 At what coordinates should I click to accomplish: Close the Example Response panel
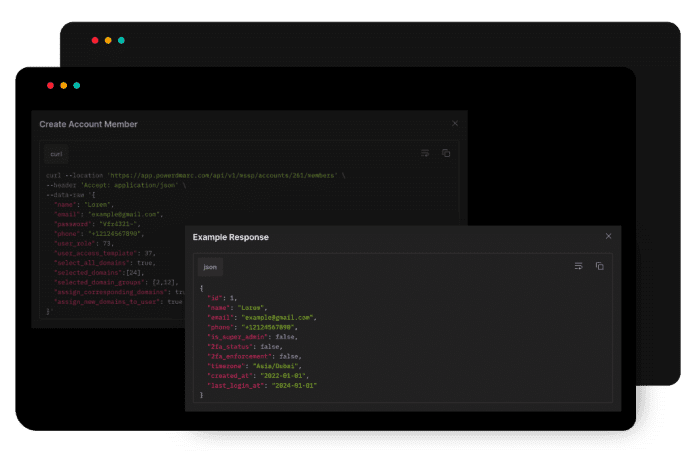(608, 236)
